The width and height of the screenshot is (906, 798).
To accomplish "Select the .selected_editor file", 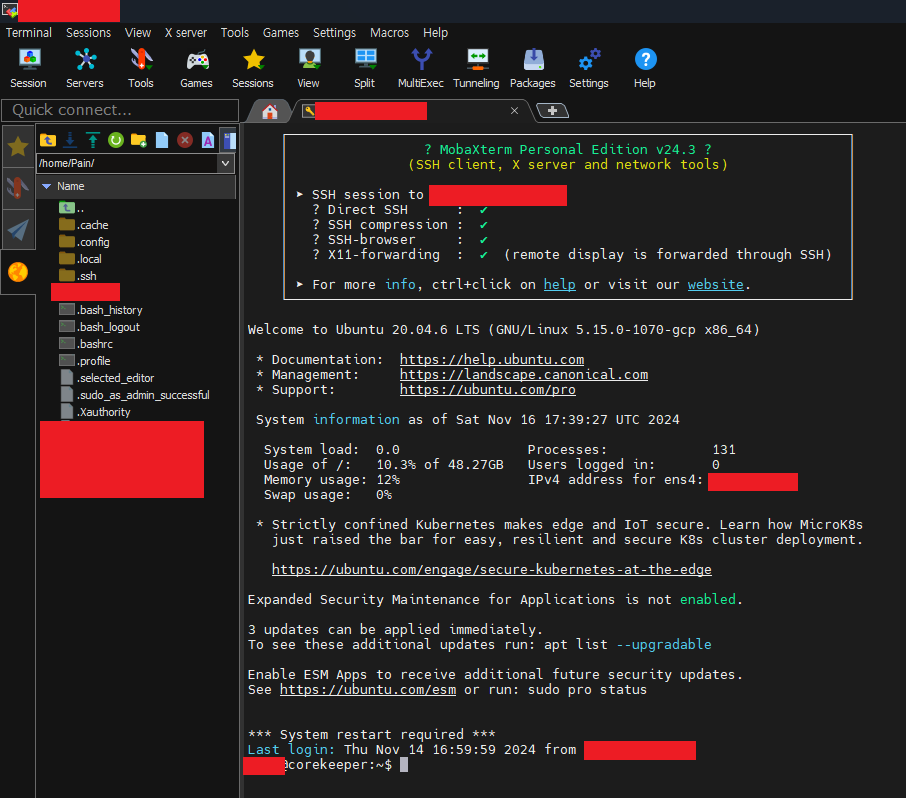I will pos(107,378).
